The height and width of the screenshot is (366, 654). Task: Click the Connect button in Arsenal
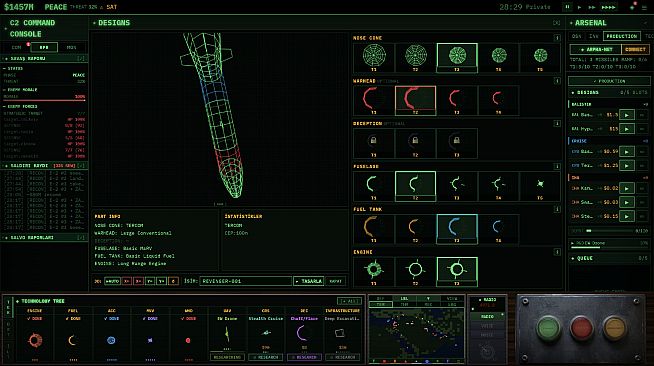coord(636,50)
